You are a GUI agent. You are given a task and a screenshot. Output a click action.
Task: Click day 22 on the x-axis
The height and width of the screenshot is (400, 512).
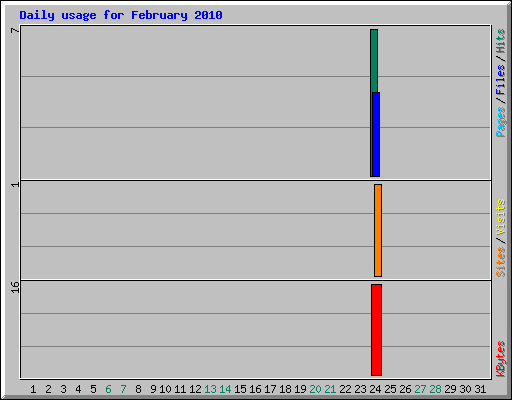pyautogui.click(x=345, y=389)
